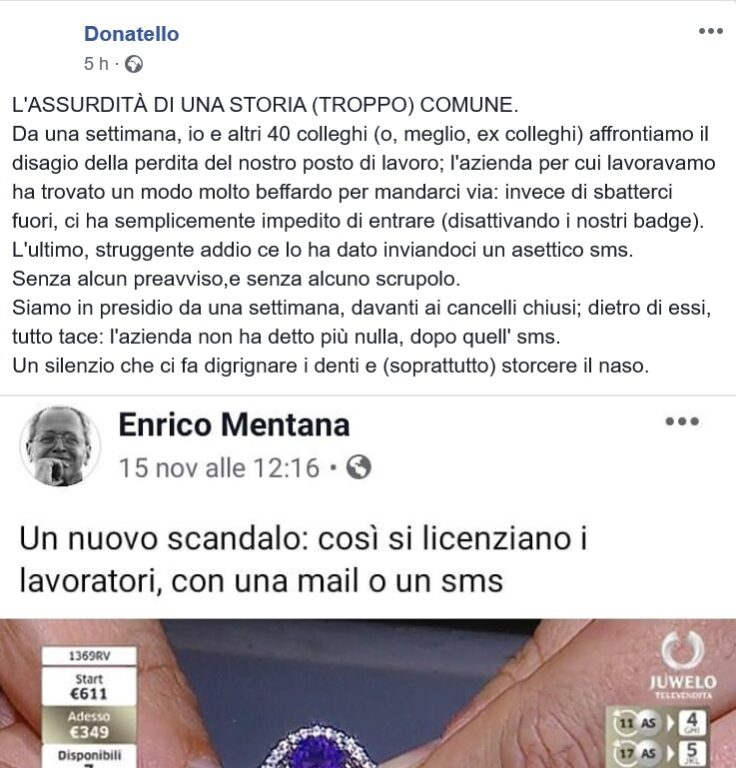Click Enrico Mentana's profile picture
736x768 pixels.
coord(60,446)
